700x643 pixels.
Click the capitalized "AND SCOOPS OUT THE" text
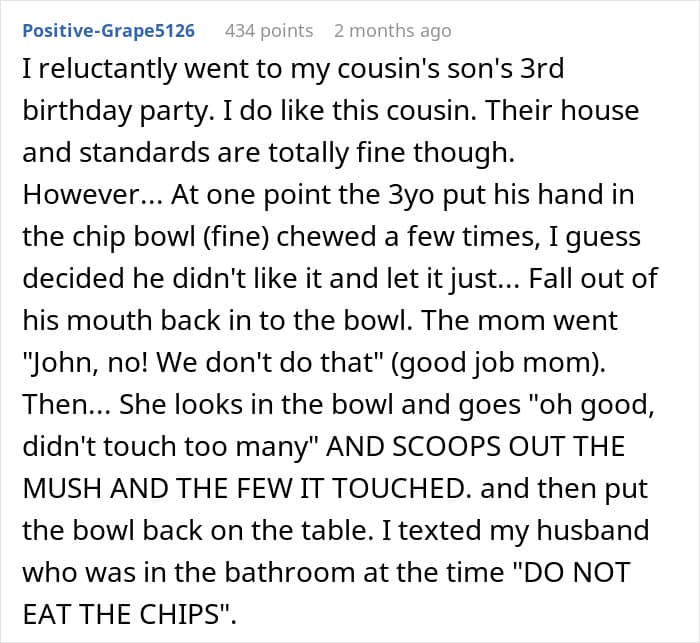475,447
